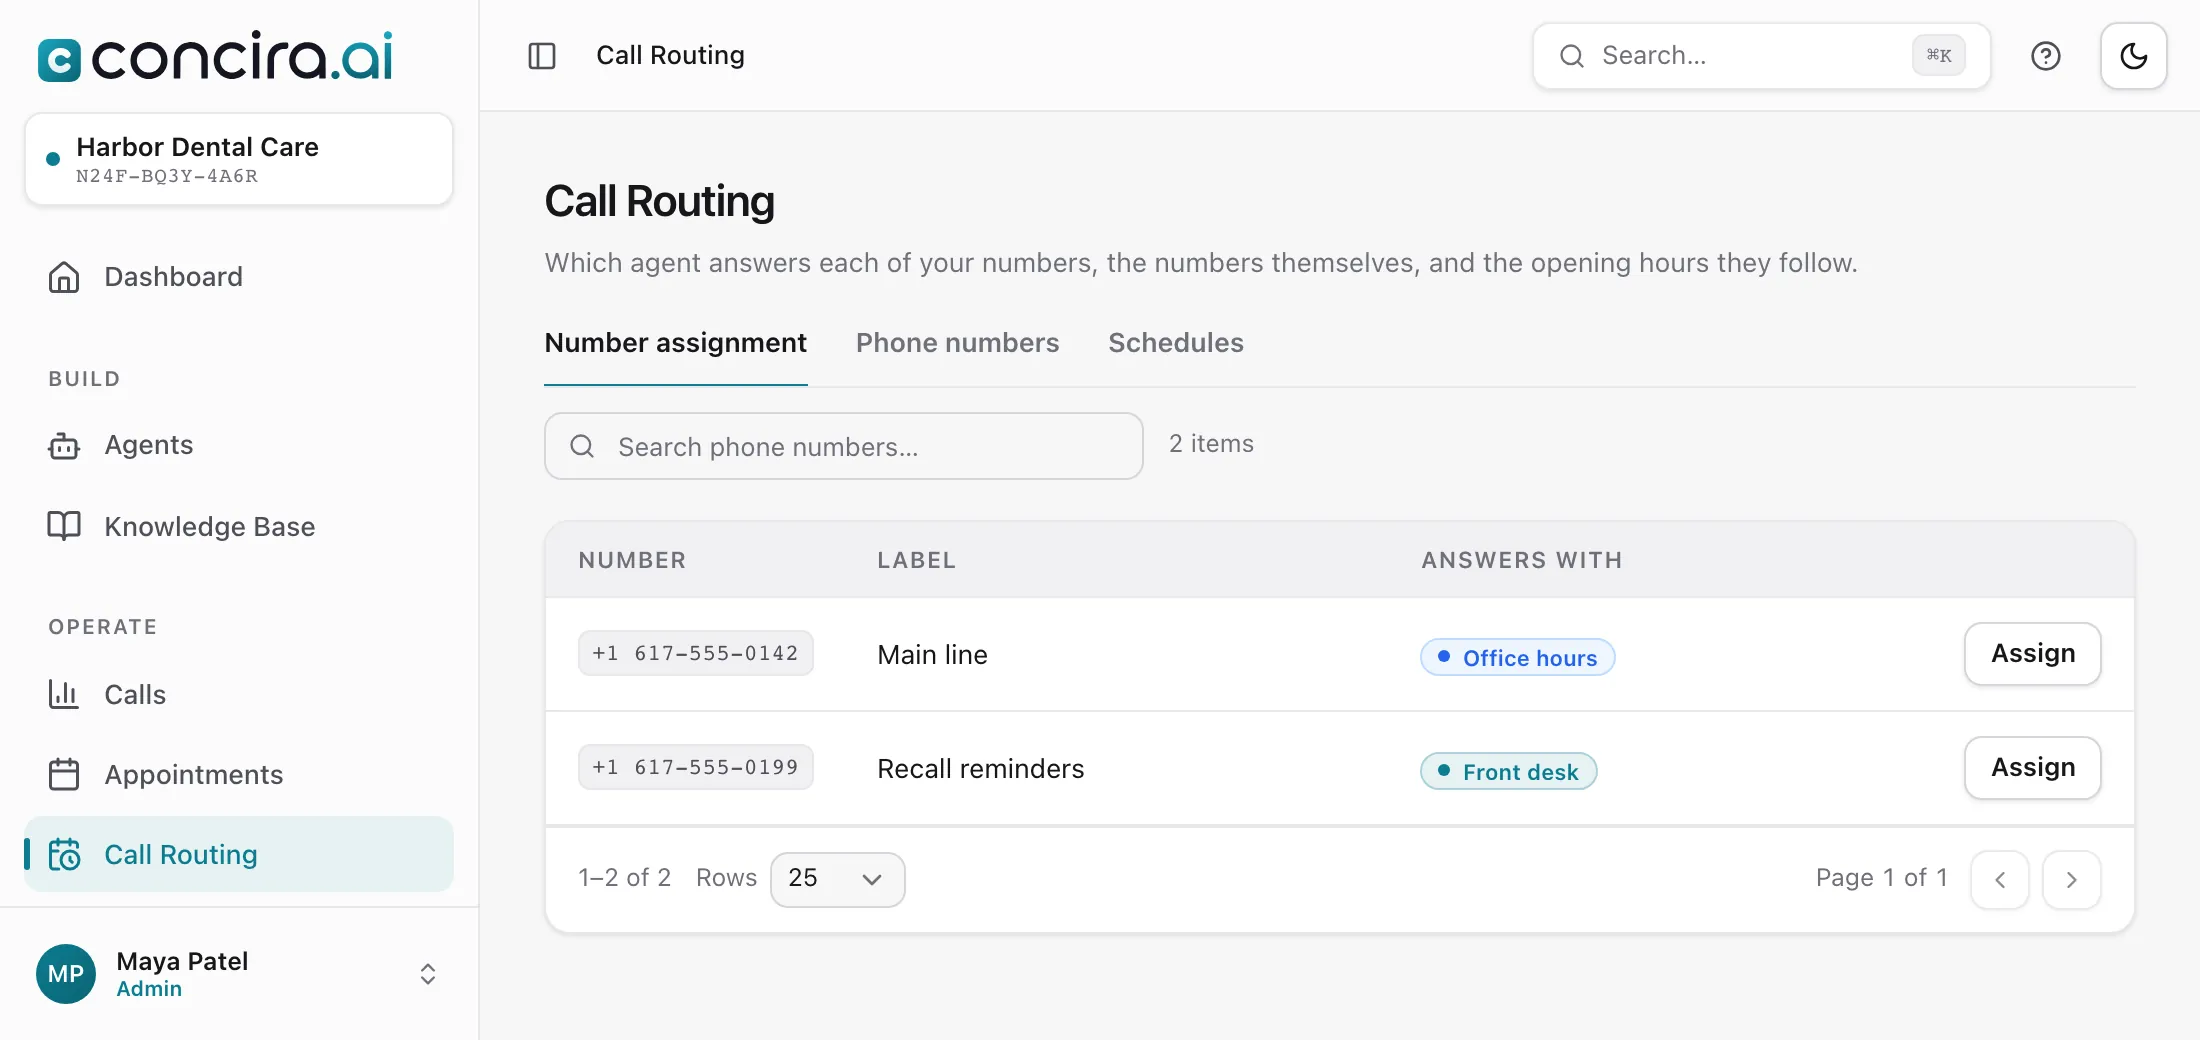Open Calls in the sidebar
Image resolution: width=2200 pixels, height=1040 pixels.
tap(239, 694)
